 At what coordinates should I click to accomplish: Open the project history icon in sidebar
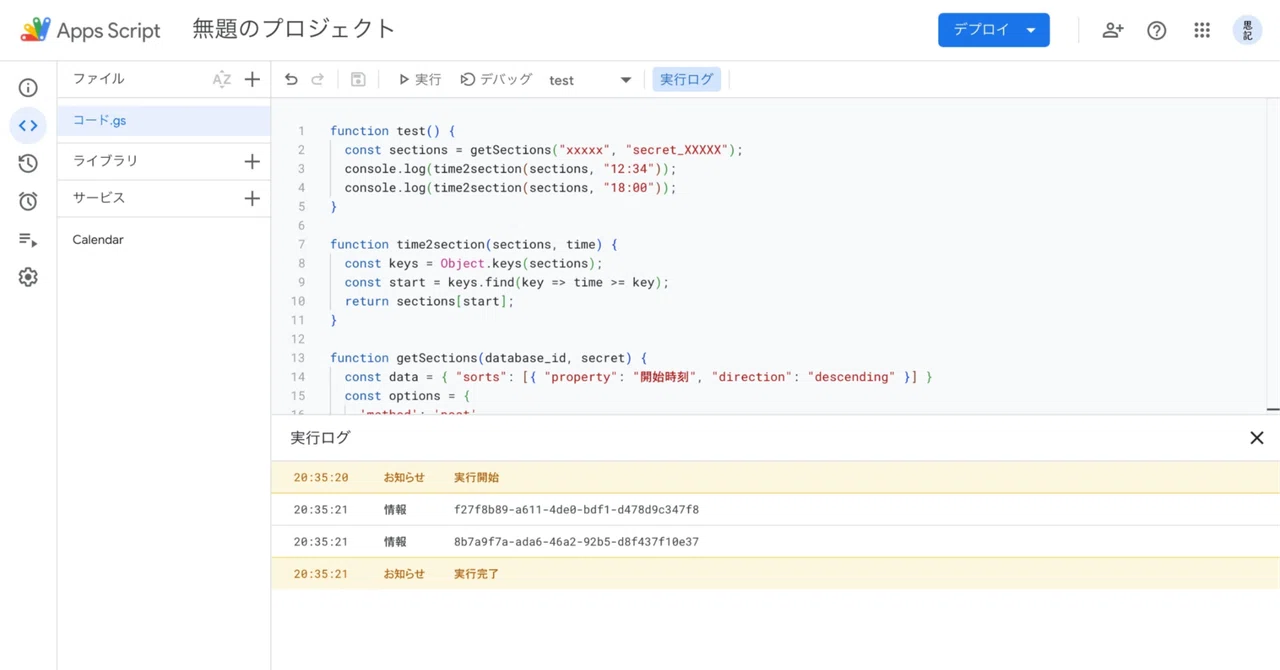[x=28, y=163]
